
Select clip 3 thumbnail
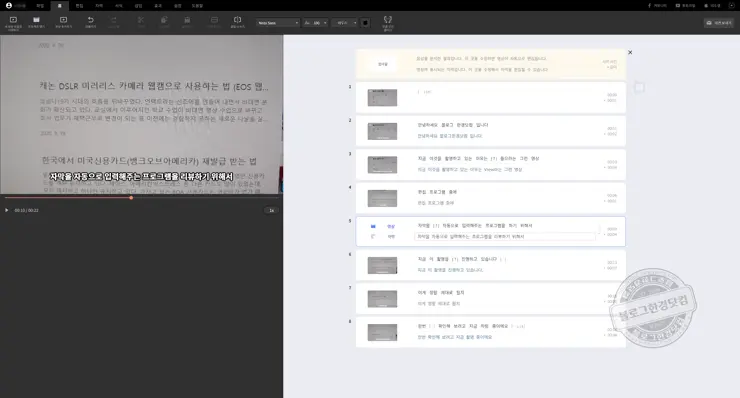tap(382, 165)
